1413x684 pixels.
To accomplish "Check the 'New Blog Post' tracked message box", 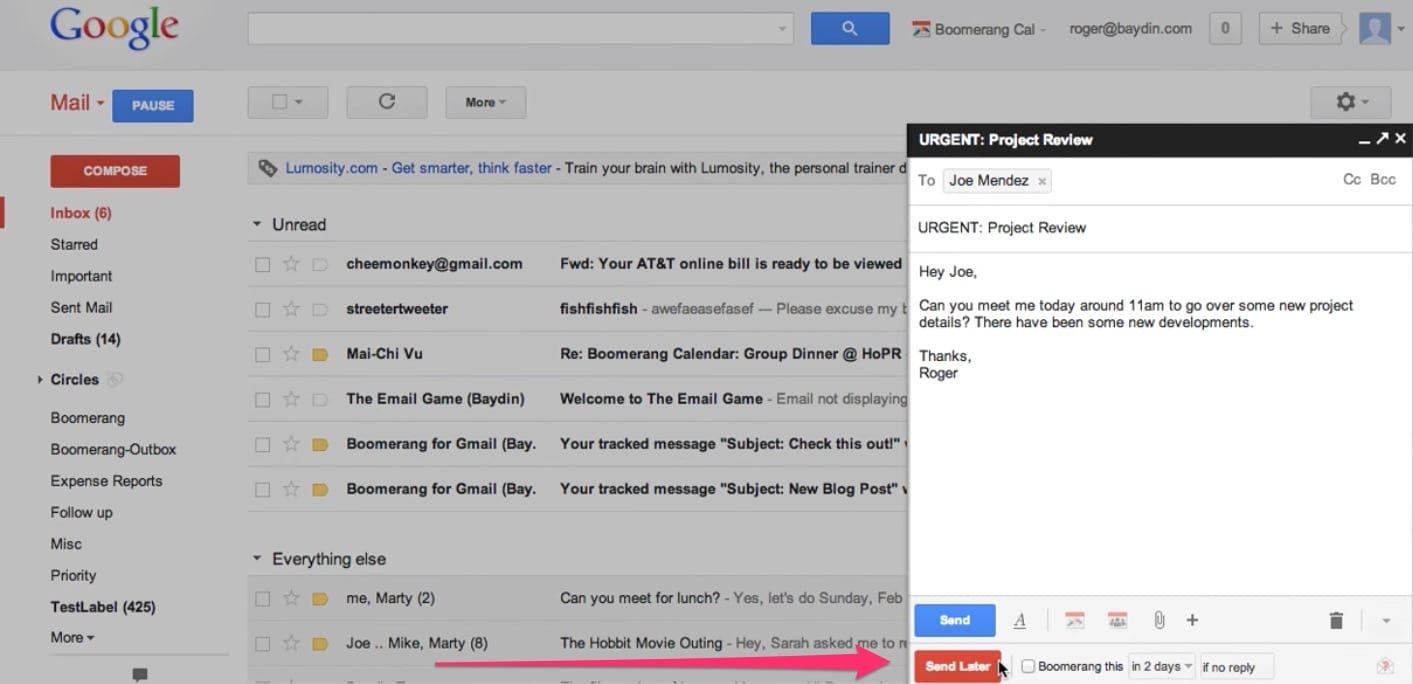I will coord(262,490).
